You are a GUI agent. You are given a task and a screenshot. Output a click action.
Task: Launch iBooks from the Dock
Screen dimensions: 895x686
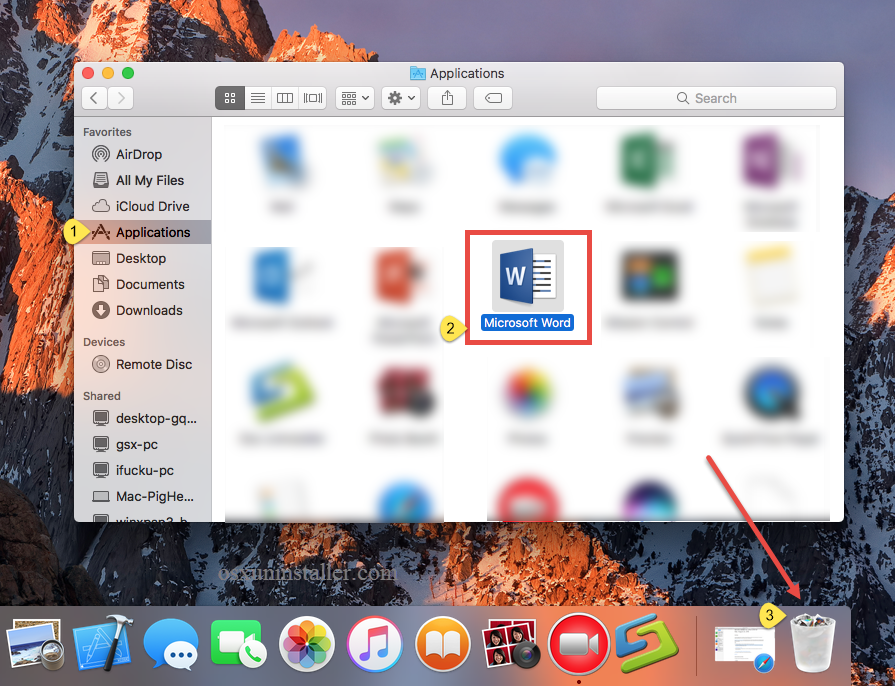pyautogui.click(x=442, y=645)
